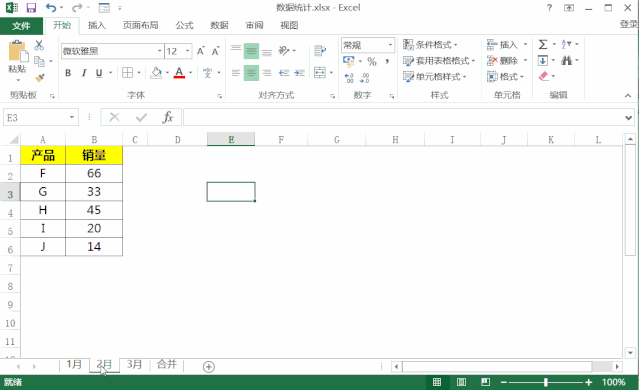This screenshot has height=390, width=639.
Task: Open font color dropdown arrow
Action: pyautogui.click(x=190, y=73)
